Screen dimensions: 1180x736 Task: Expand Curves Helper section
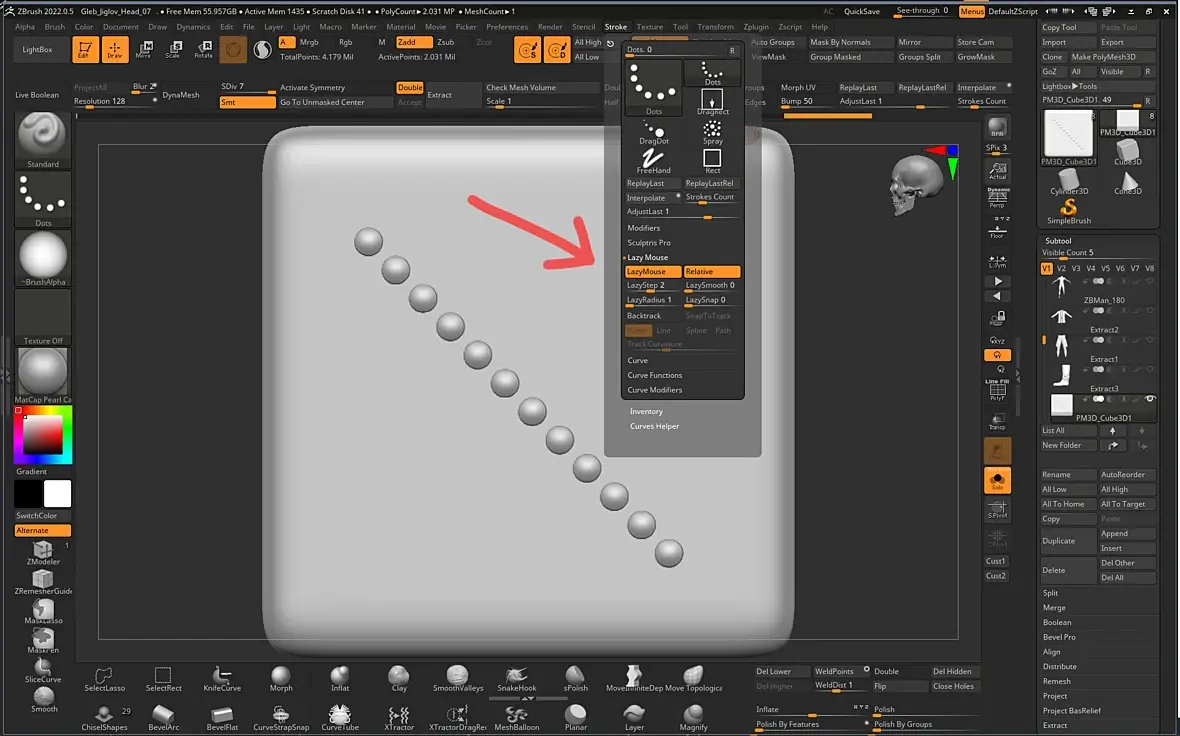coord(654,426)
